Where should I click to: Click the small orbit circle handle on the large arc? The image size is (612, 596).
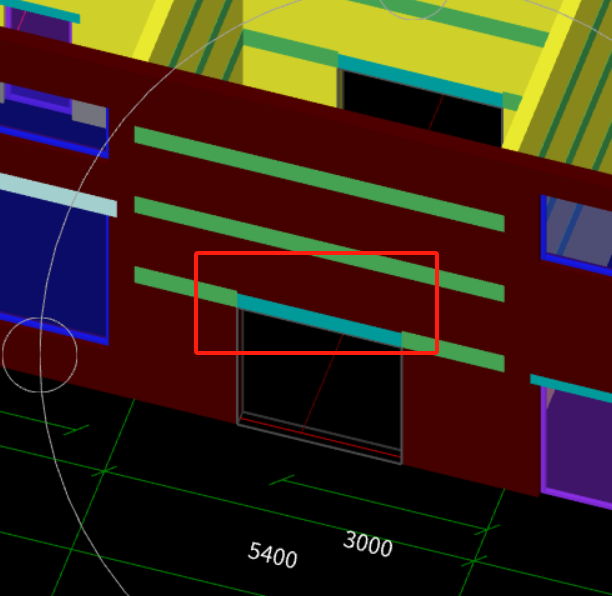pyautogui.click(x=40, y=355)
